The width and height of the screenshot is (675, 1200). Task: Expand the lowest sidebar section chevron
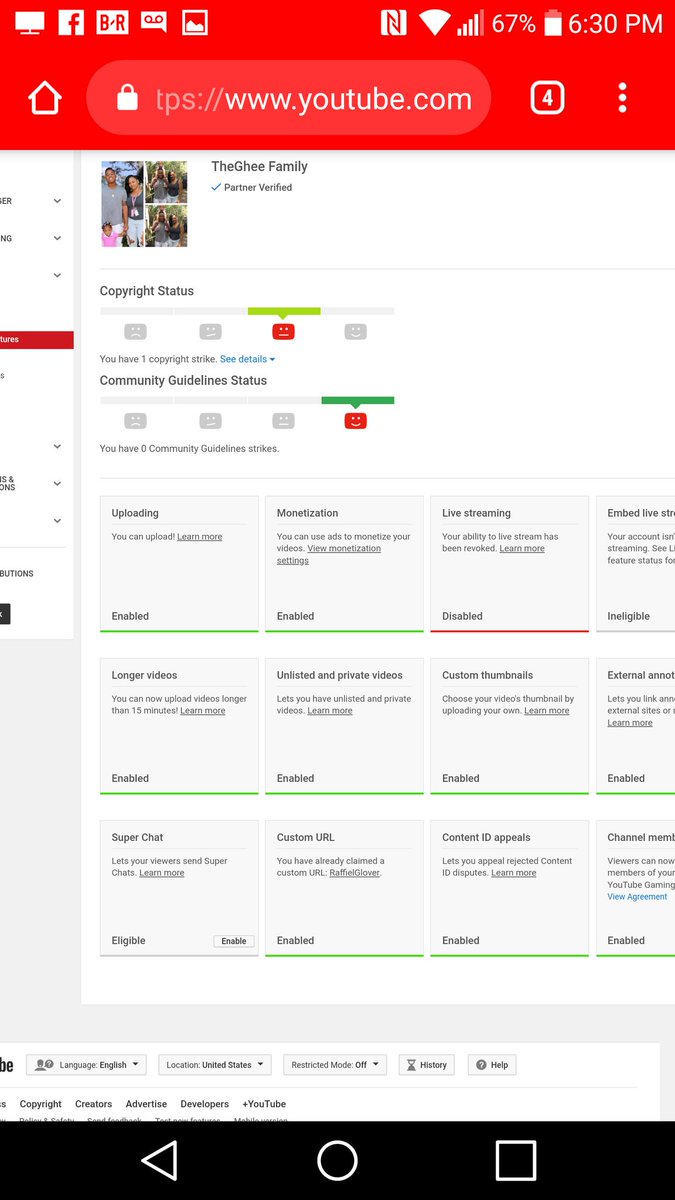click(x=57, y=520)
